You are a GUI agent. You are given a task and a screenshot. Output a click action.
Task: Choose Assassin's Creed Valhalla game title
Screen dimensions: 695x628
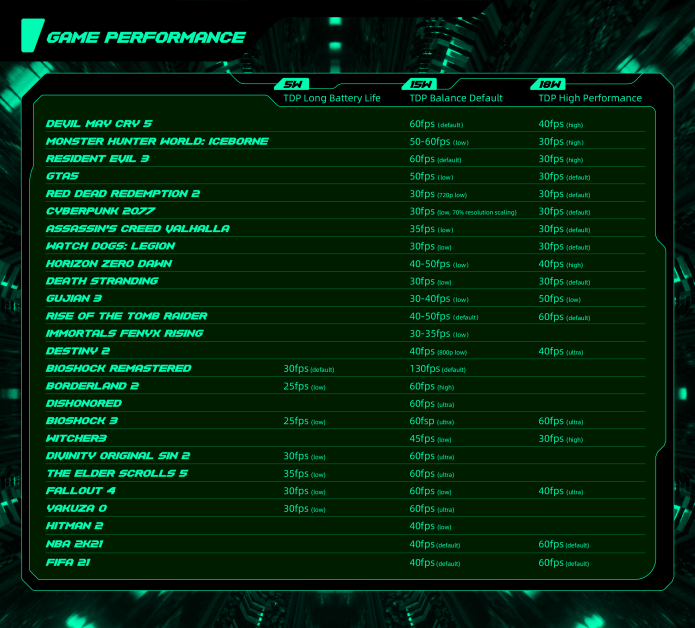click(137, 229)
